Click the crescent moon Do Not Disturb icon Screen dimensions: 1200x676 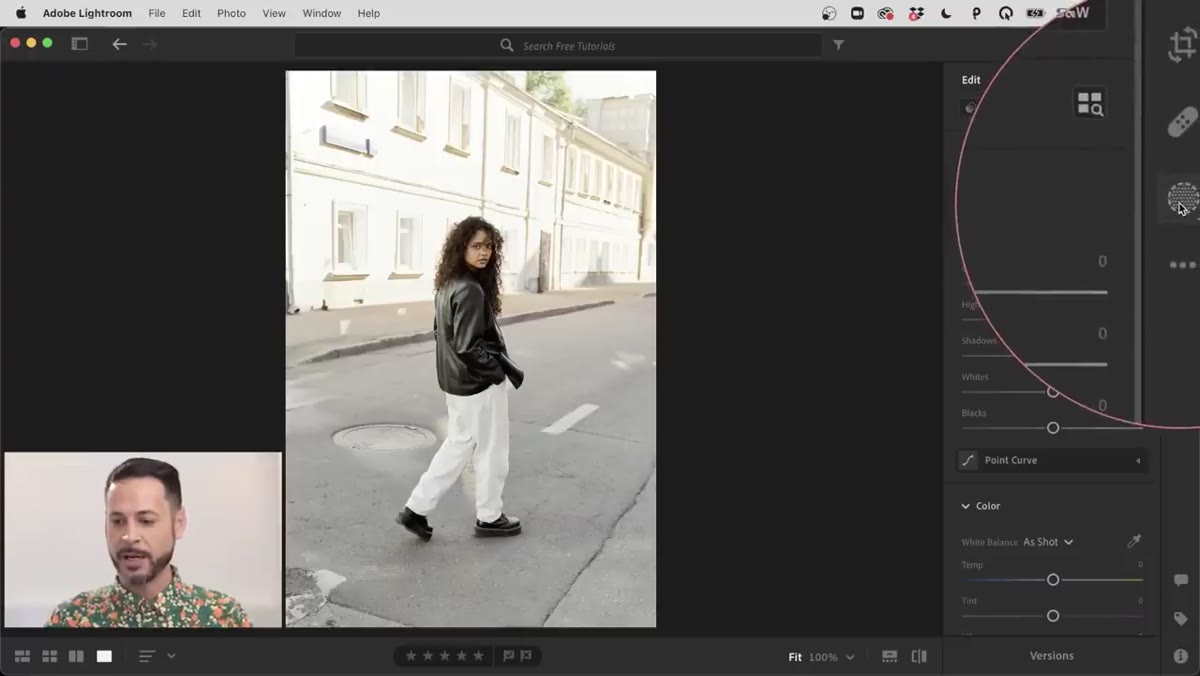pyautogui.click(x=946, y=13)
